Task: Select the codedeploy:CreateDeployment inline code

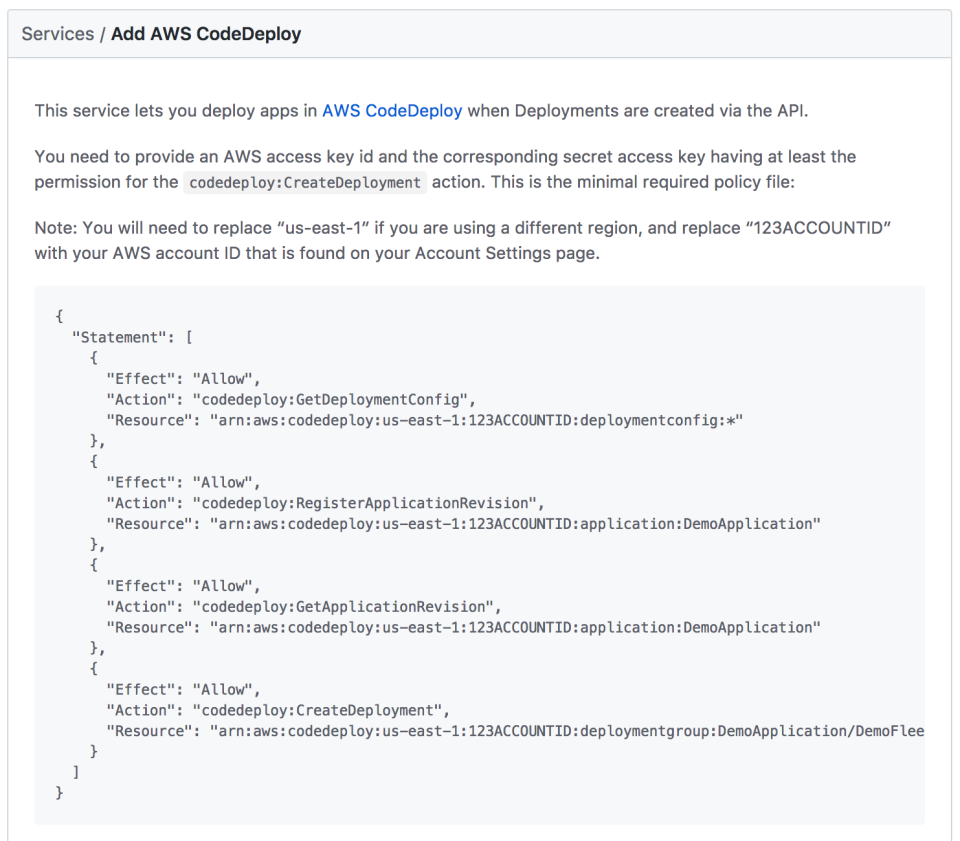Action: click(x=305, y=182)
